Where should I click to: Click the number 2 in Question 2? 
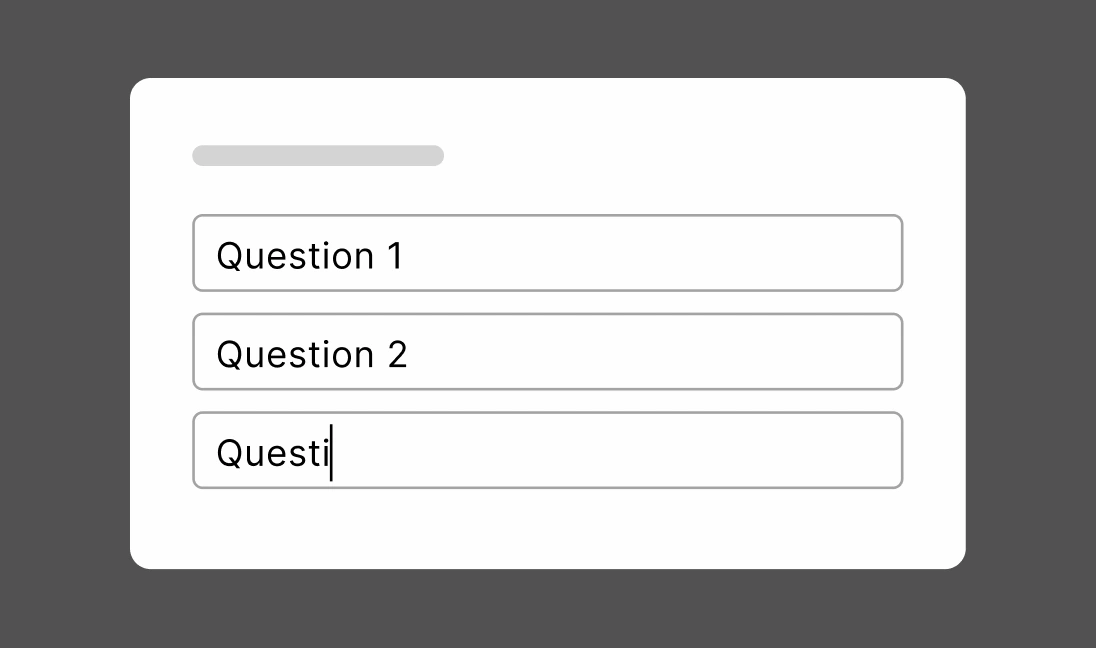tap(397, 354)
